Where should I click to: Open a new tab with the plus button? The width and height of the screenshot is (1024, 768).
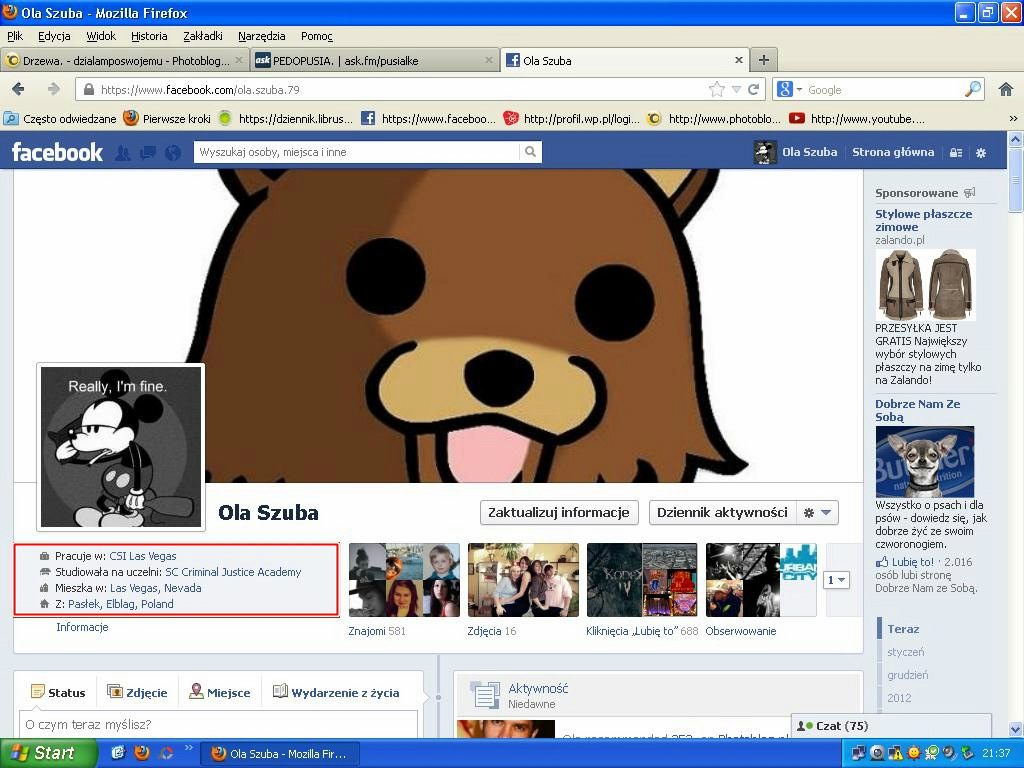[x=763, y=60]
